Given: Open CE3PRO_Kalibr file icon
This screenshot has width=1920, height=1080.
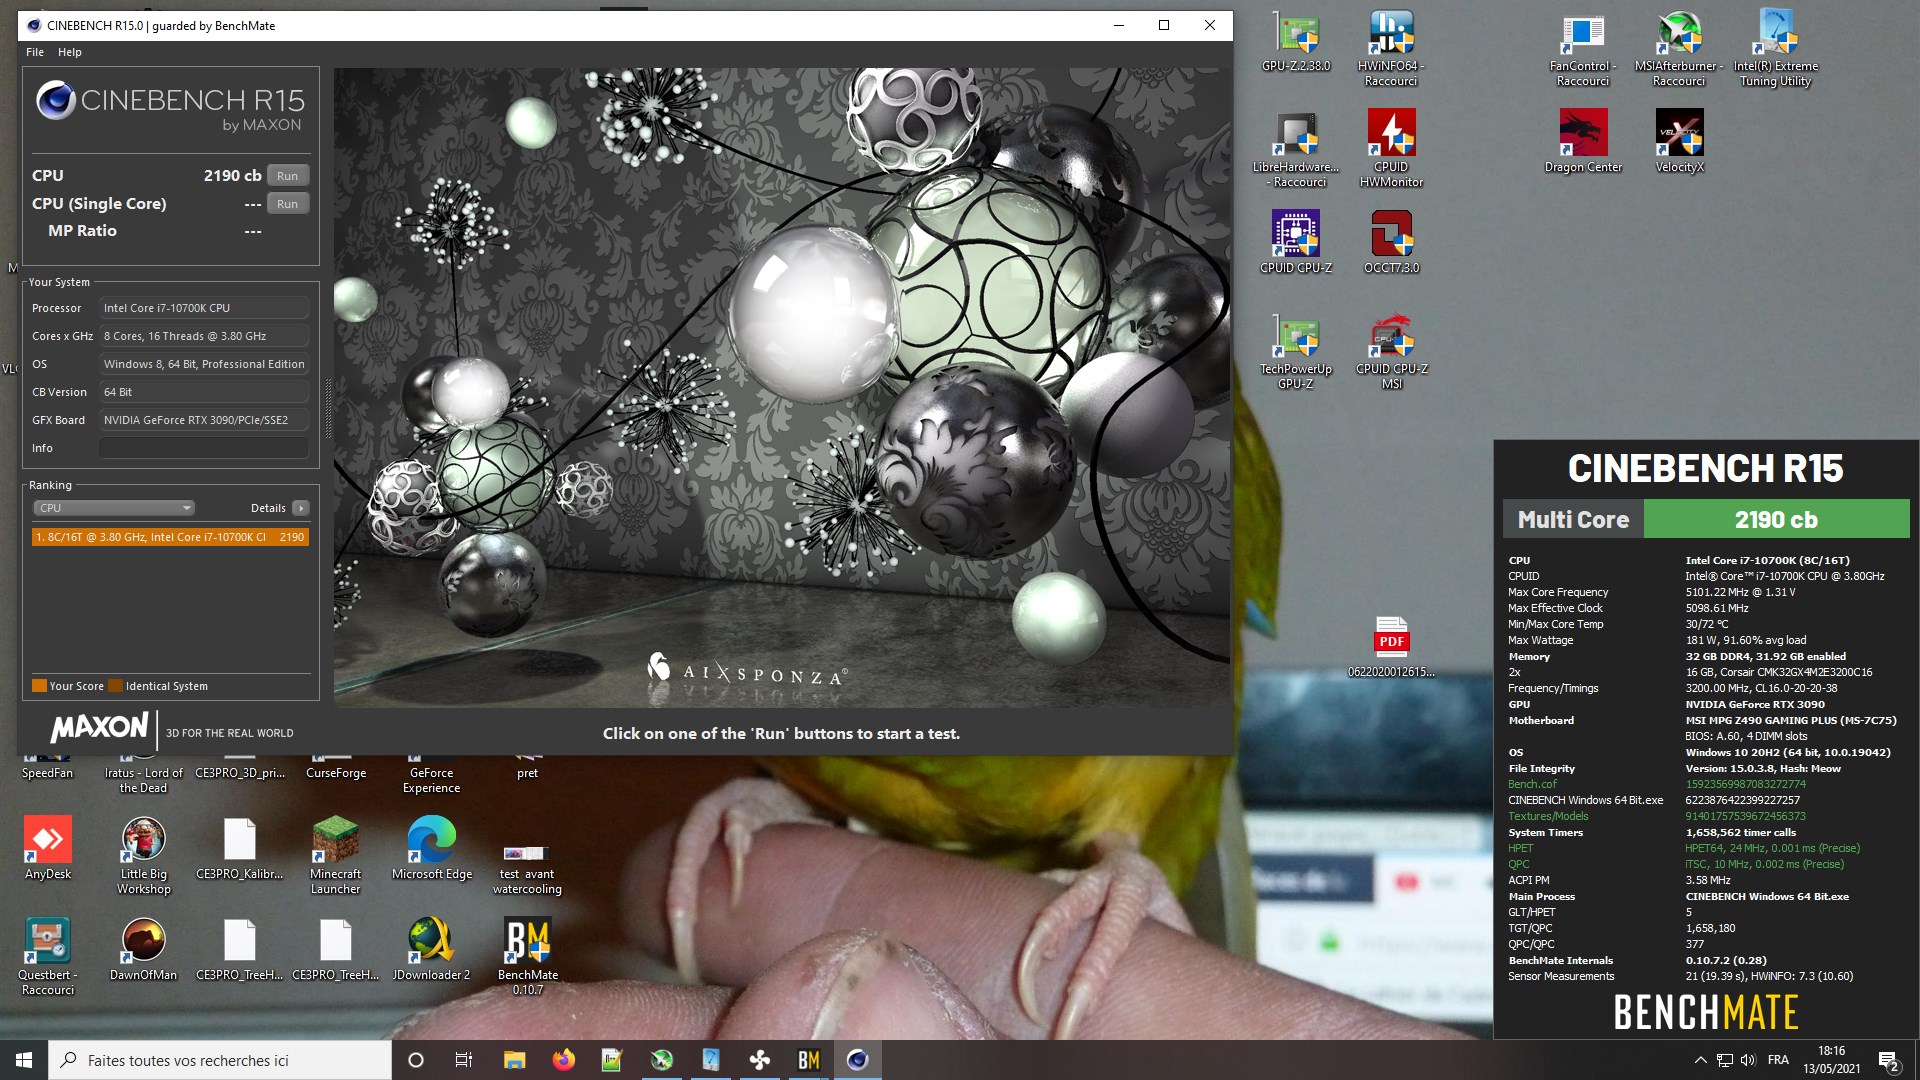Looking at the screenshot, I should click(240, 848).
